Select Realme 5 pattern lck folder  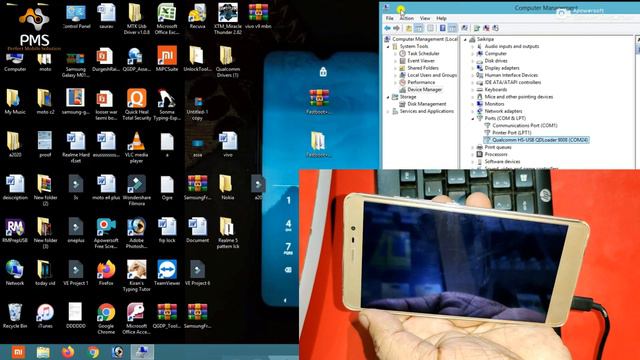[228, 233]
